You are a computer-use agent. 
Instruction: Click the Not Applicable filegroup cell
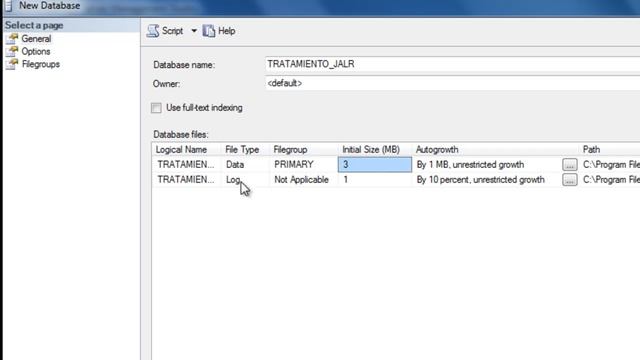tap(304, 180)
